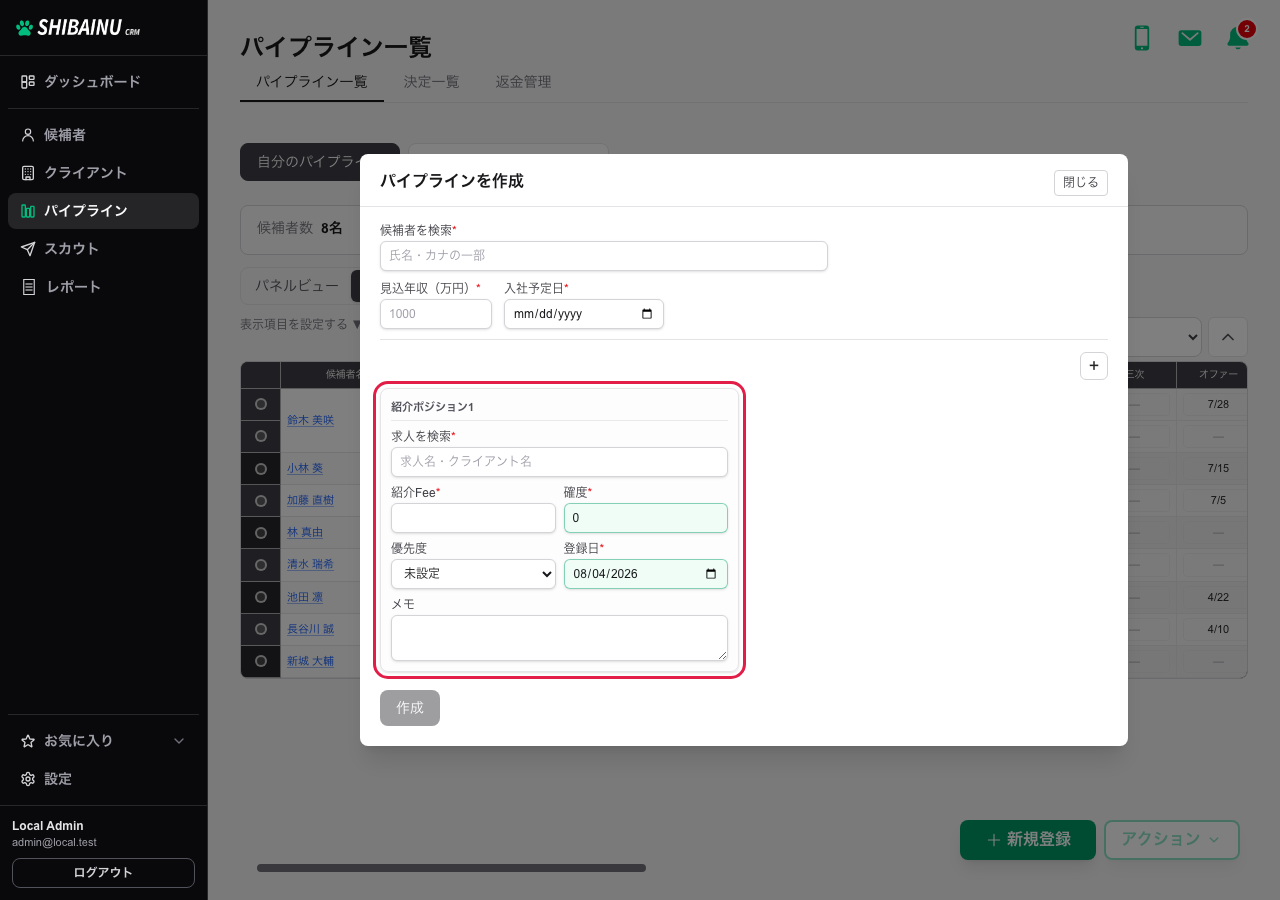Expand 表示項目を設定する options
1280x900 pixels.
(300, 324)
